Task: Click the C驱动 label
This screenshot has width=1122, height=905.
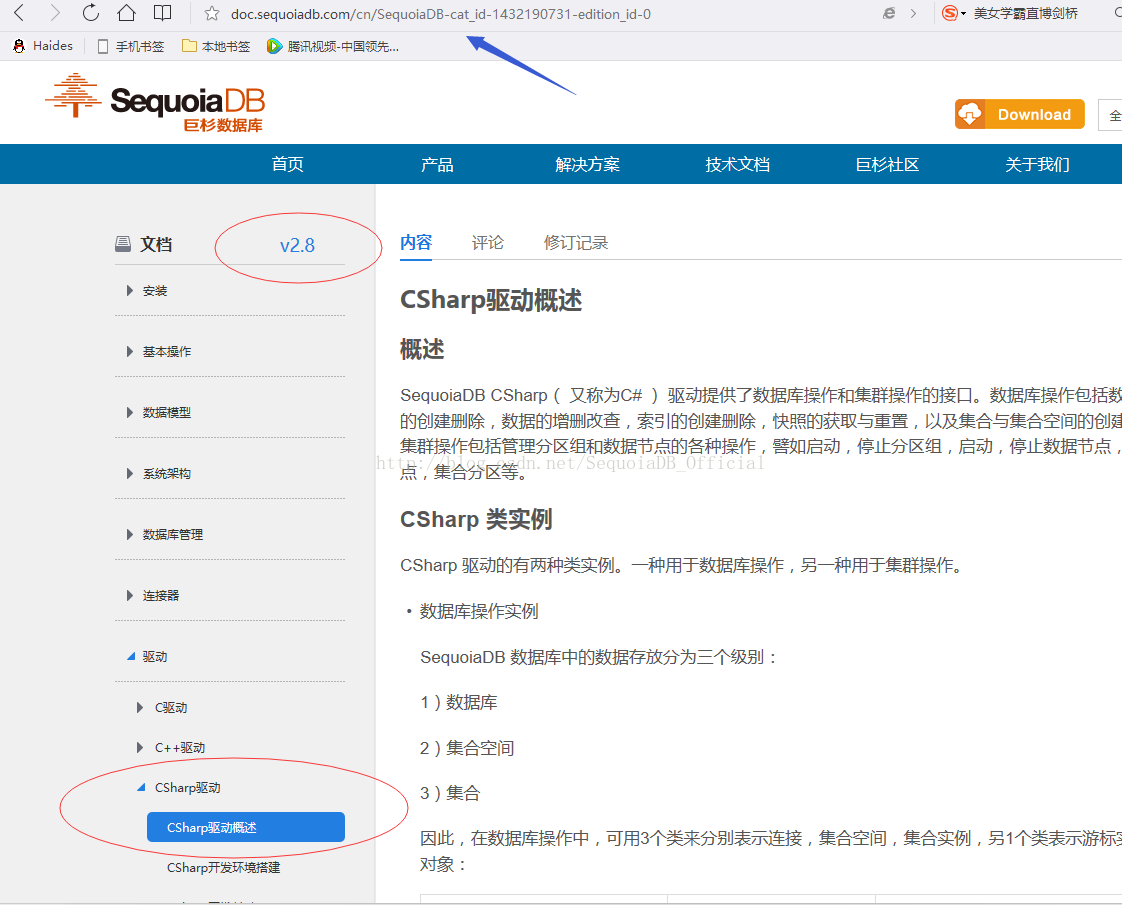Action: tap(171, 708)
